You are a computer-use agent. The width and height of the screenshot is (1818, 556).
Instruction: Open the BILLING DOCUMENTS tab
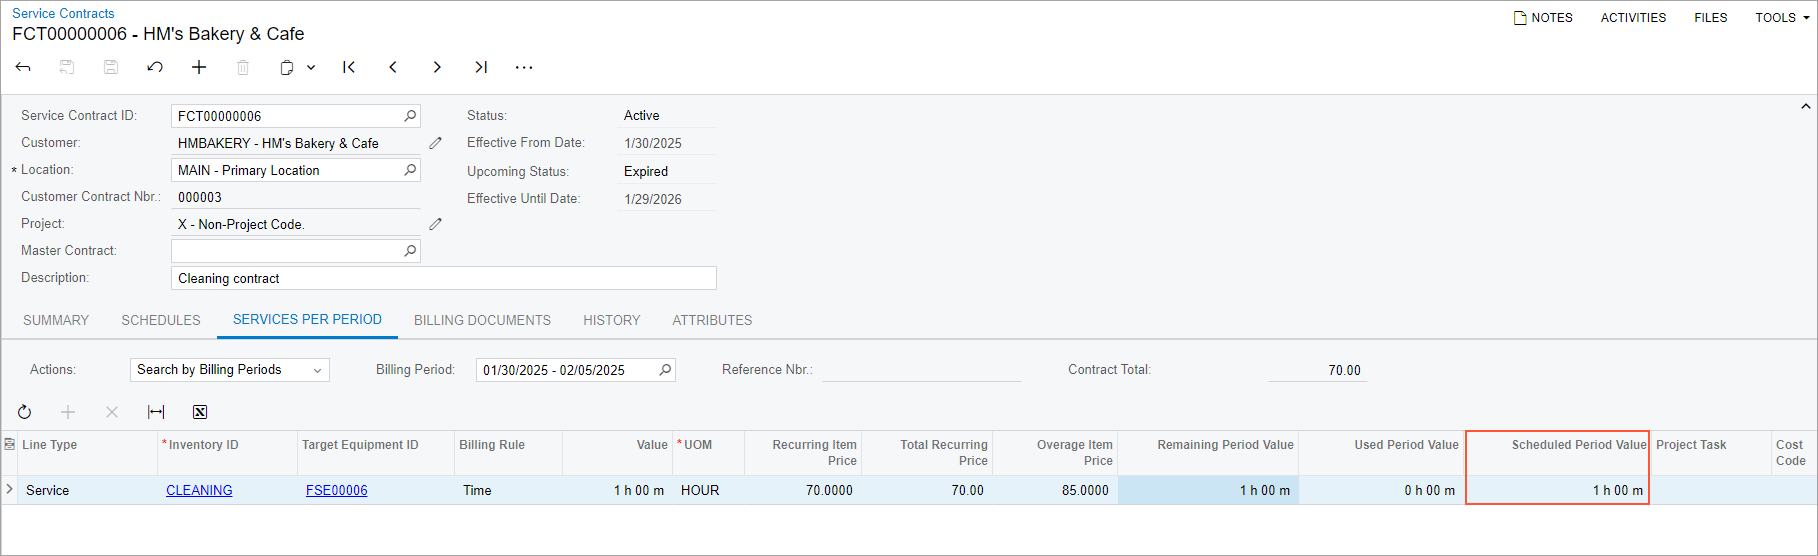[x=482, y=320]
